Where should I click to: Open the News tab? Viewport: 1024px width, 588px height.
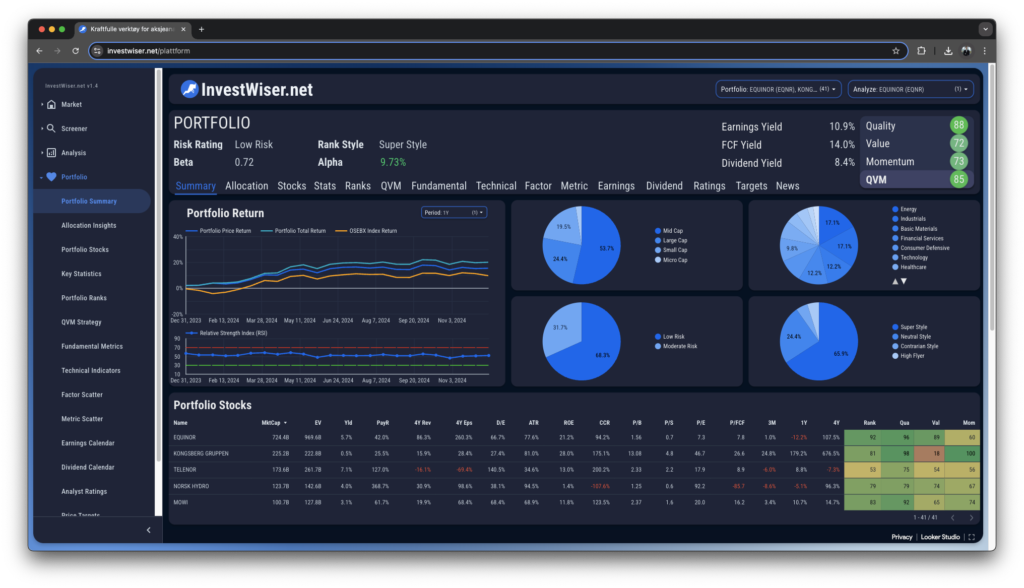[787, 186]
